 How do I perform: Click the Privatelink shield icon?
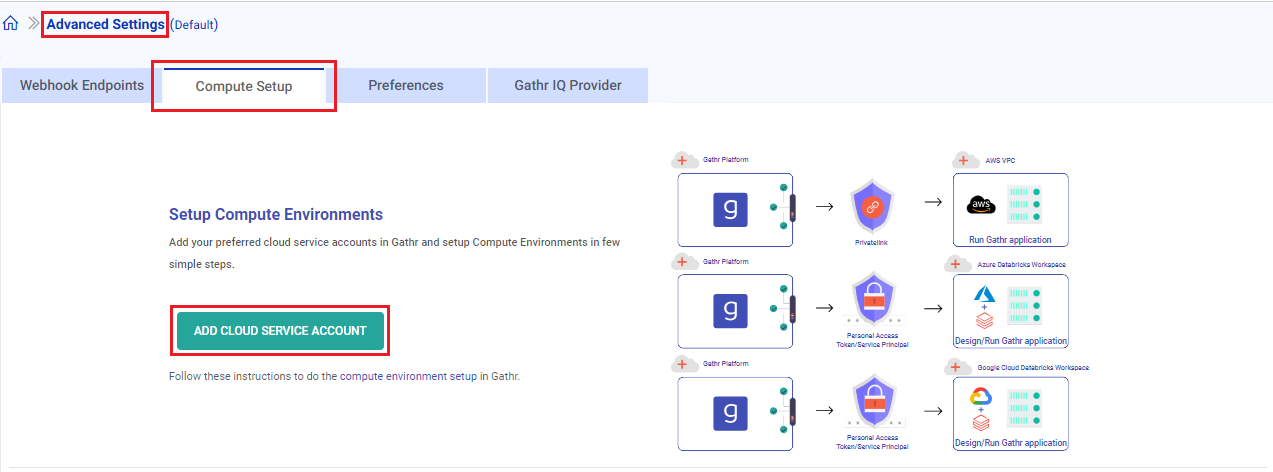868,206
